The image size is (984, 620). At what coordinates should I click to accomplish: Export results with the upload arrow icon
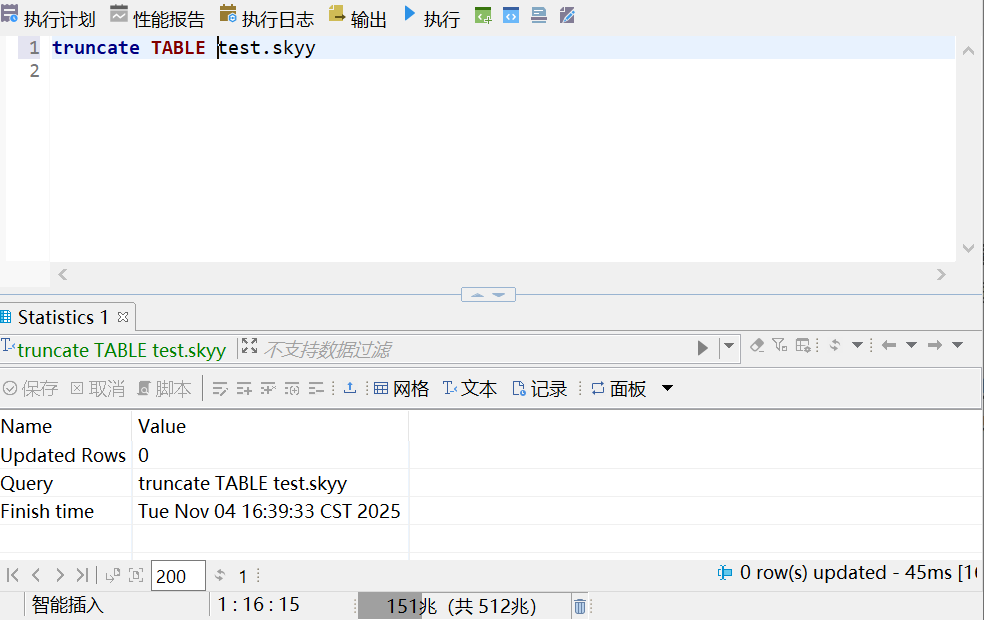click(x=350, y=389)
